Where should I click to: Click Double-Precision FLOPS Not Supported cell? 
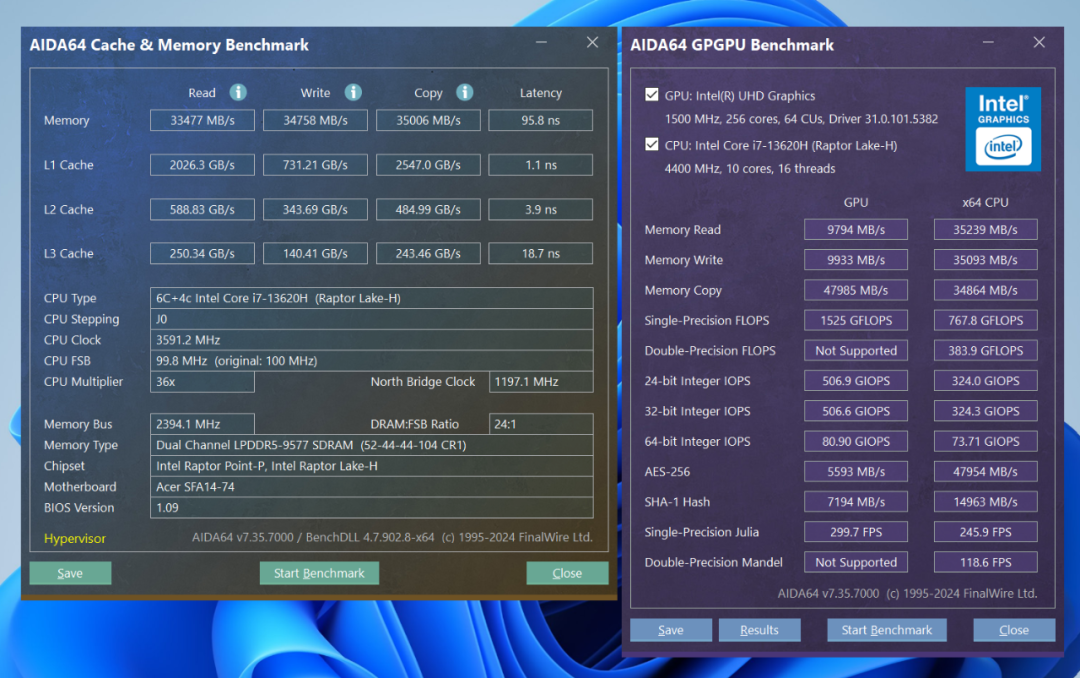point(856,351)
